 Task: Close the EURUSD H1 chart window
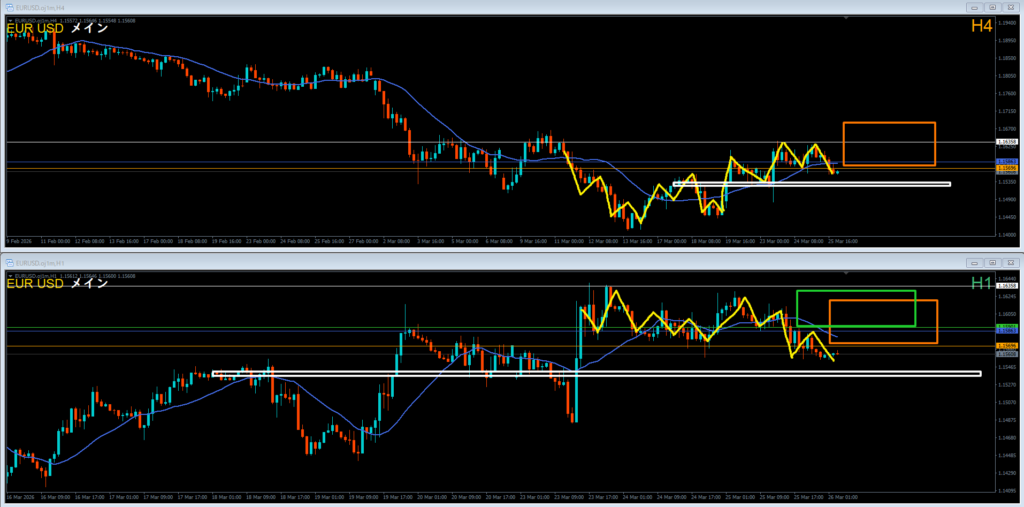1010,262
